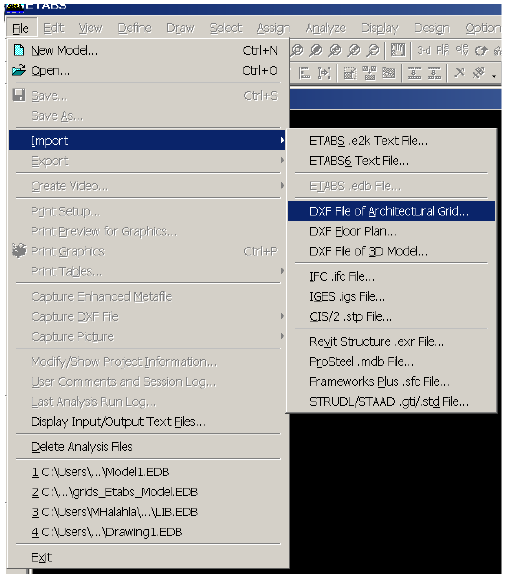
Task: Expand the Create Video submenu arrow
Action: pos(282,185)
